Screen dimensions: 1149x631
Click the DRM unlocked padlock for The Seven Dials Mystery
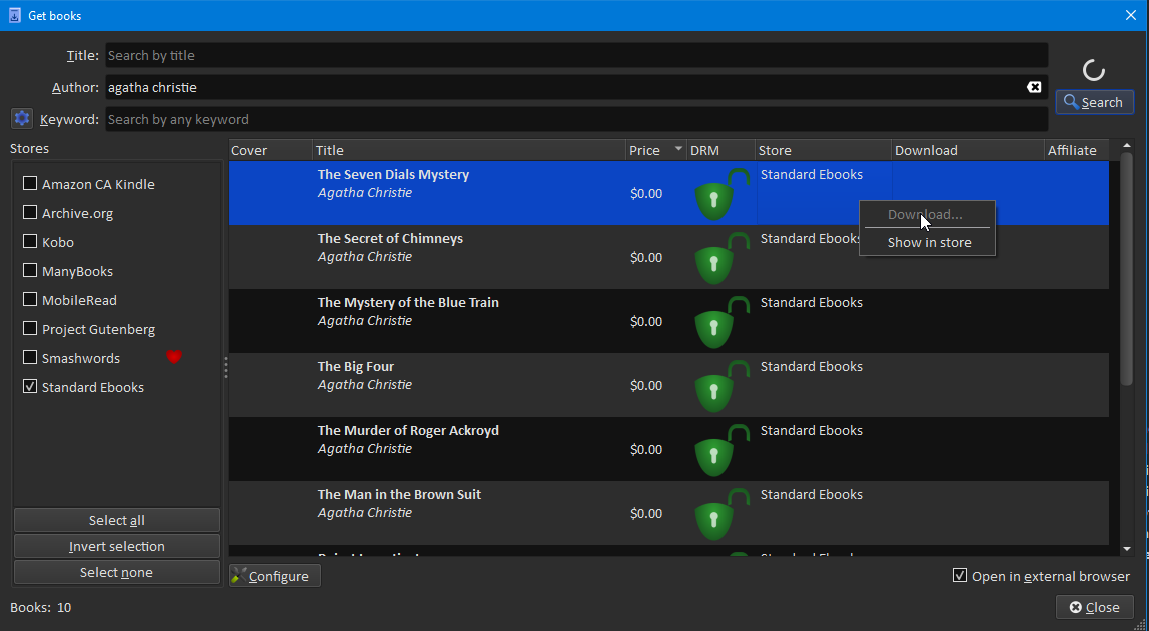pyautogui.click(x=722, y=194)
